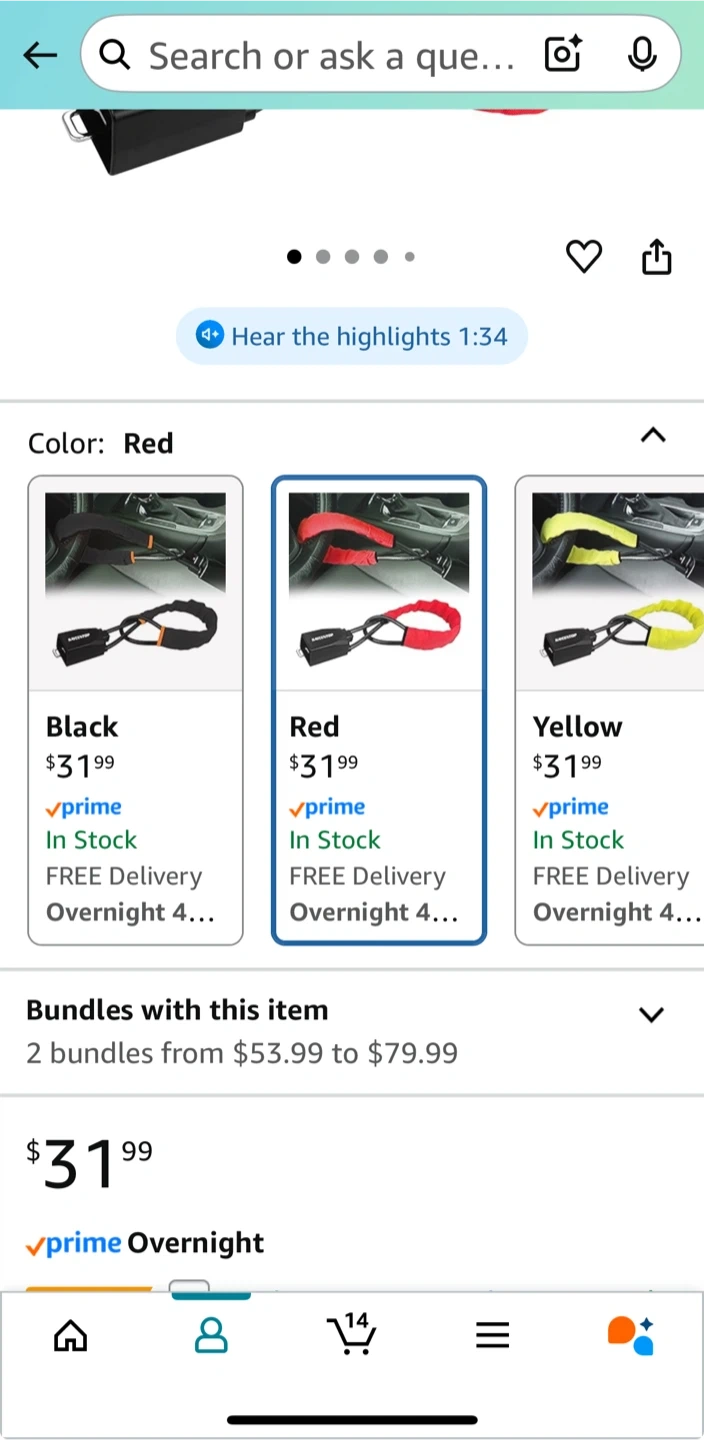Open camera lens search icon
Image resolution: width=704 pixels, height=1440 pixels.
coord(563,55)
